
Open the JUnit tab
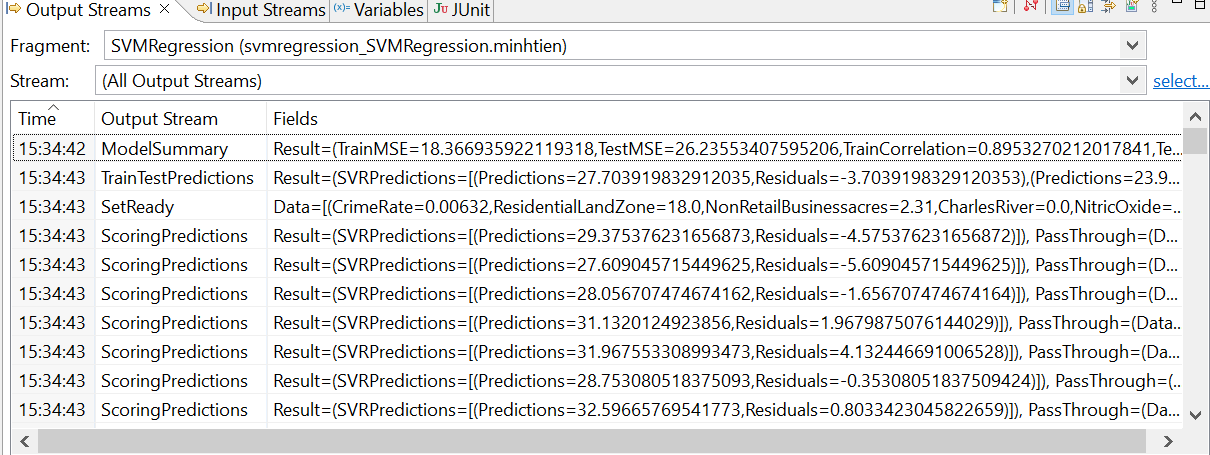pos(460,10)
